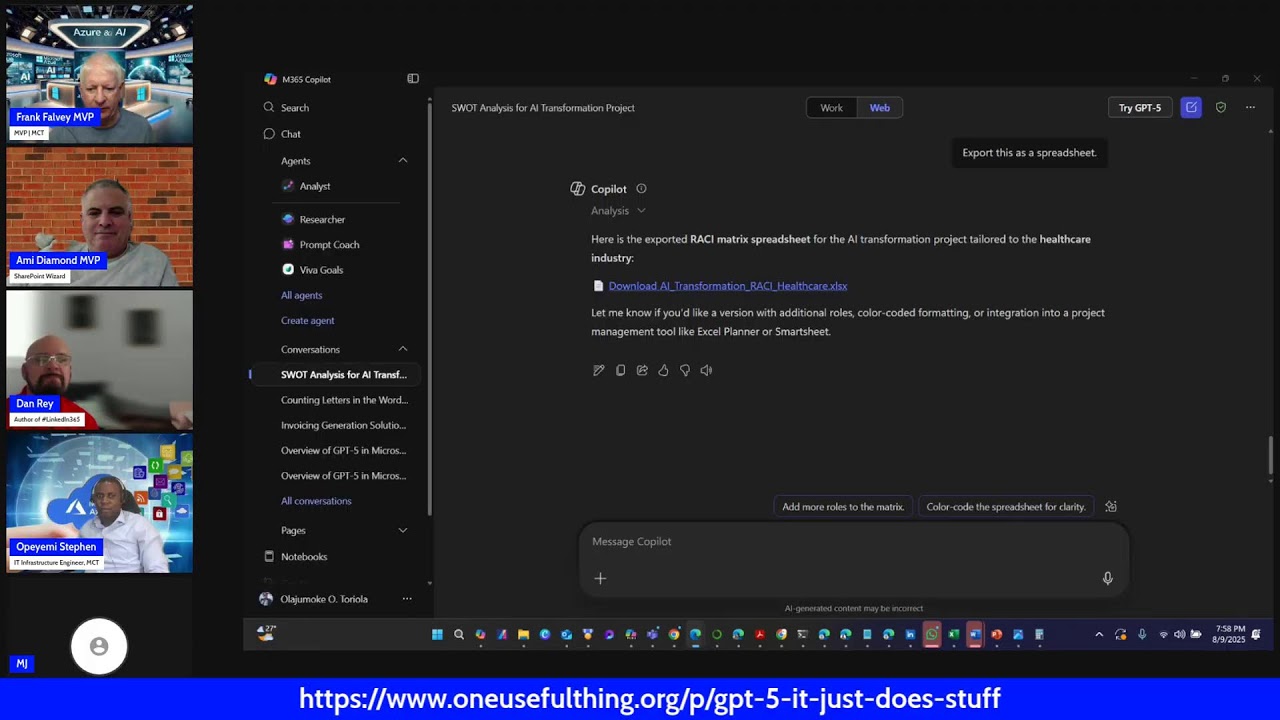Click the All agents link

point(301,296)
